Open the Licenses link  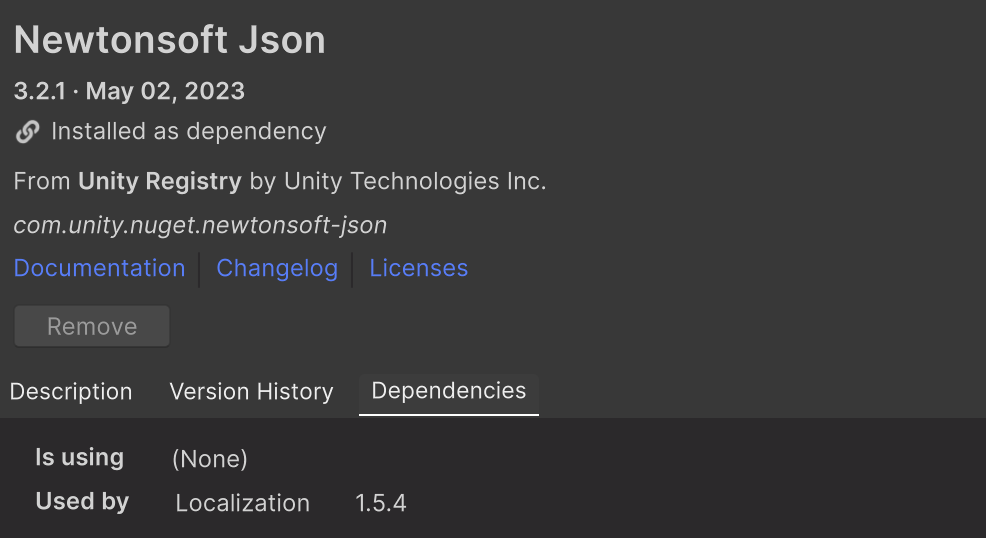419,268
